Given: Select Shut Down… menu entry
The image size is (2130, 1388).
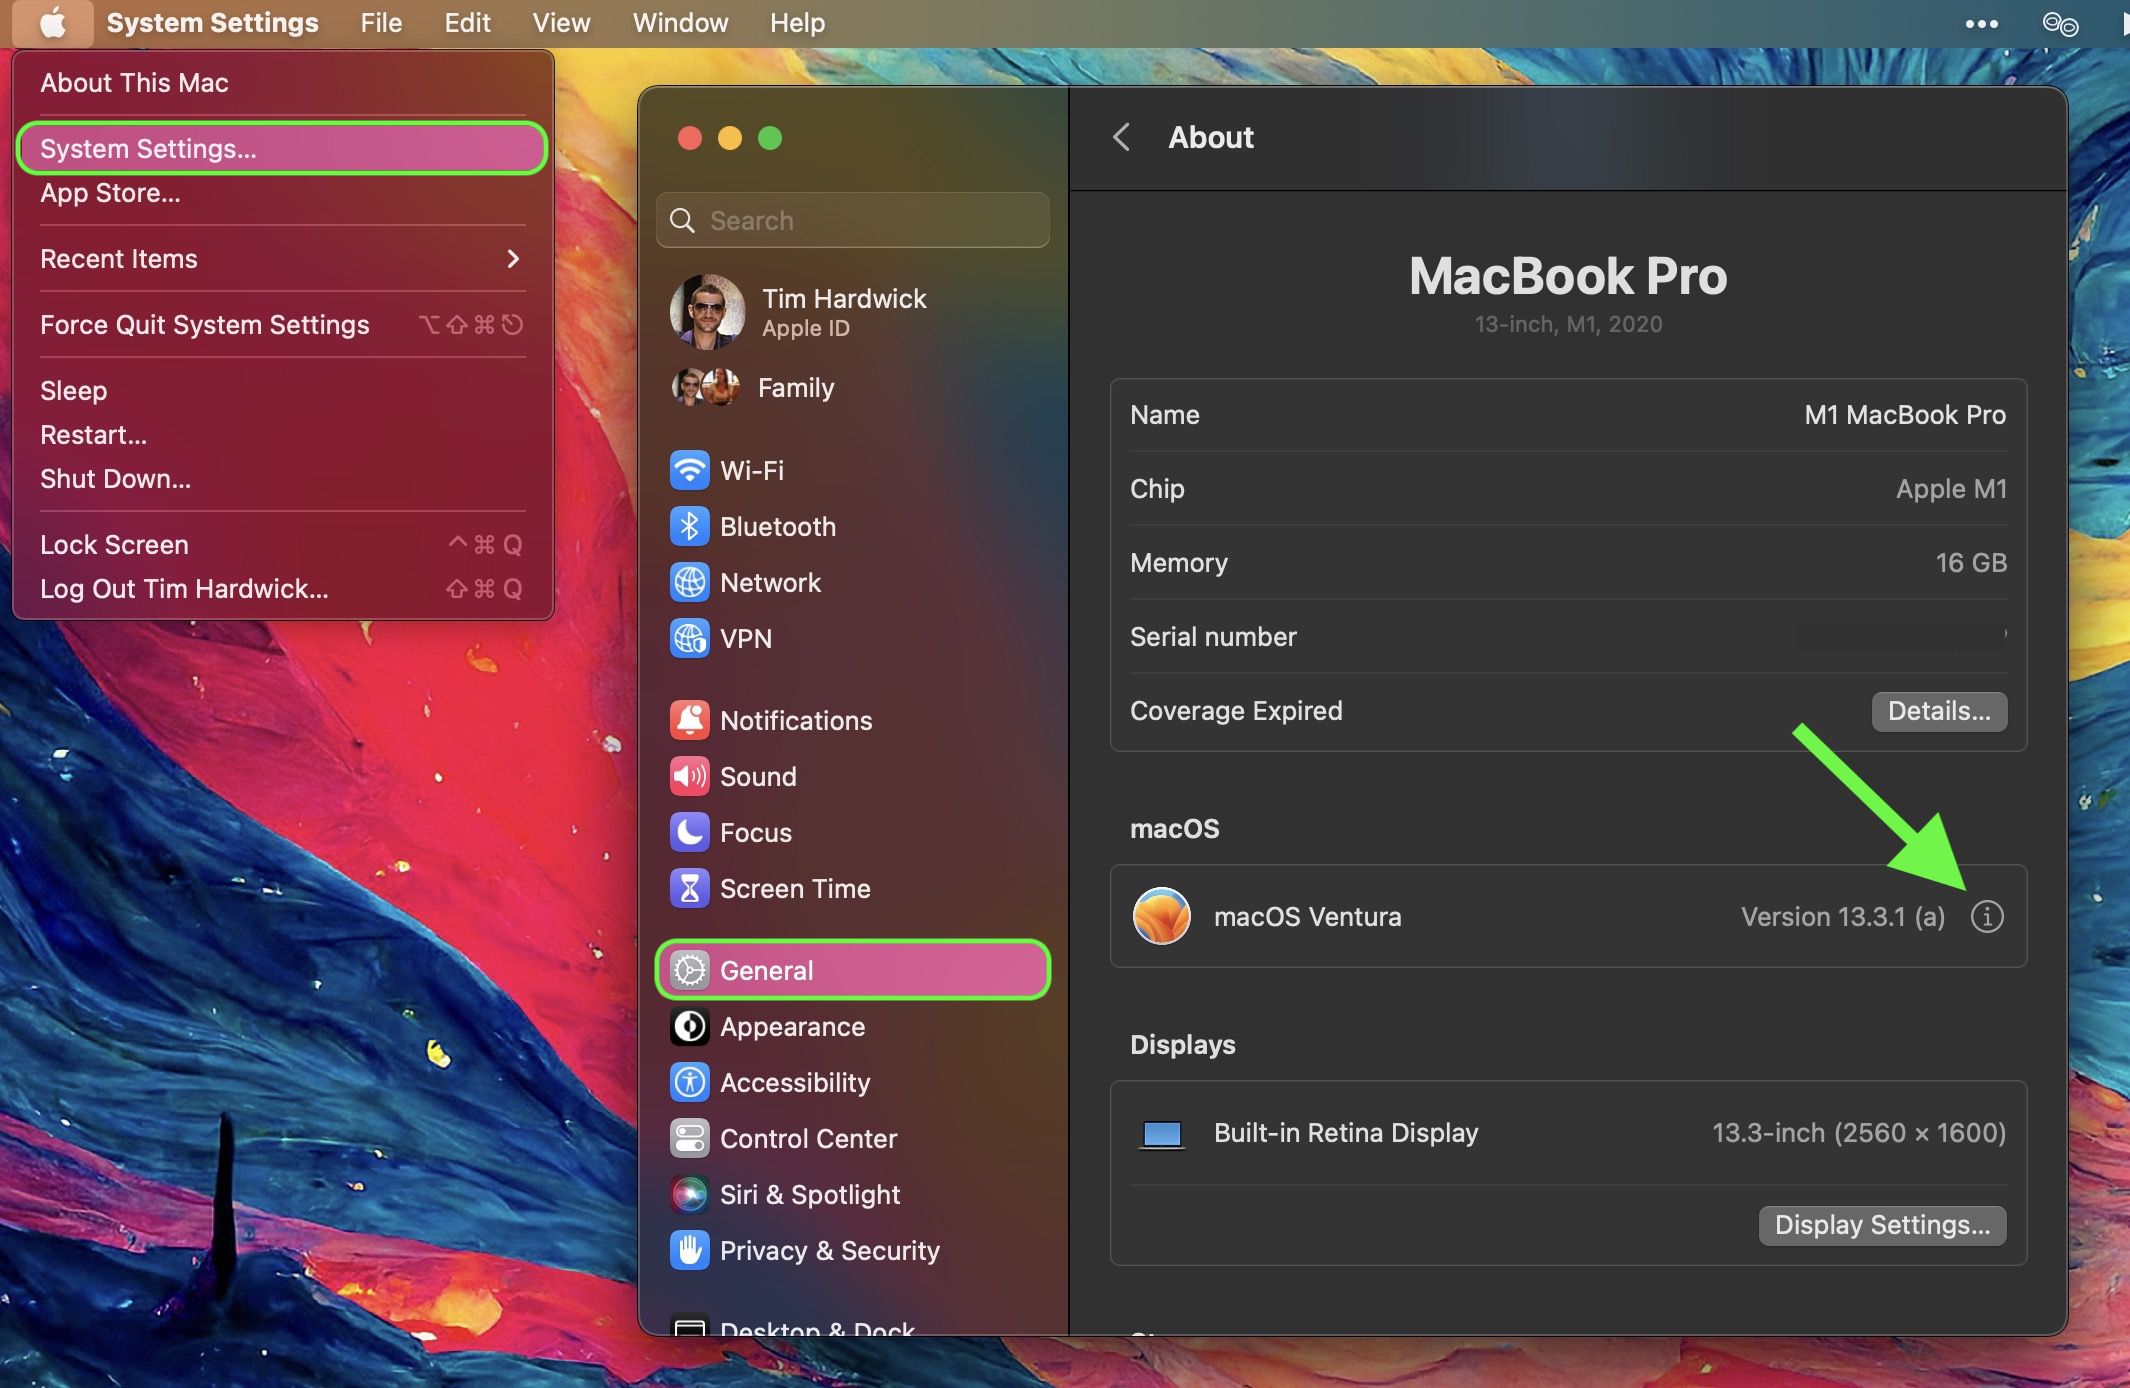Looking at the screenshot, I should 282,479.
